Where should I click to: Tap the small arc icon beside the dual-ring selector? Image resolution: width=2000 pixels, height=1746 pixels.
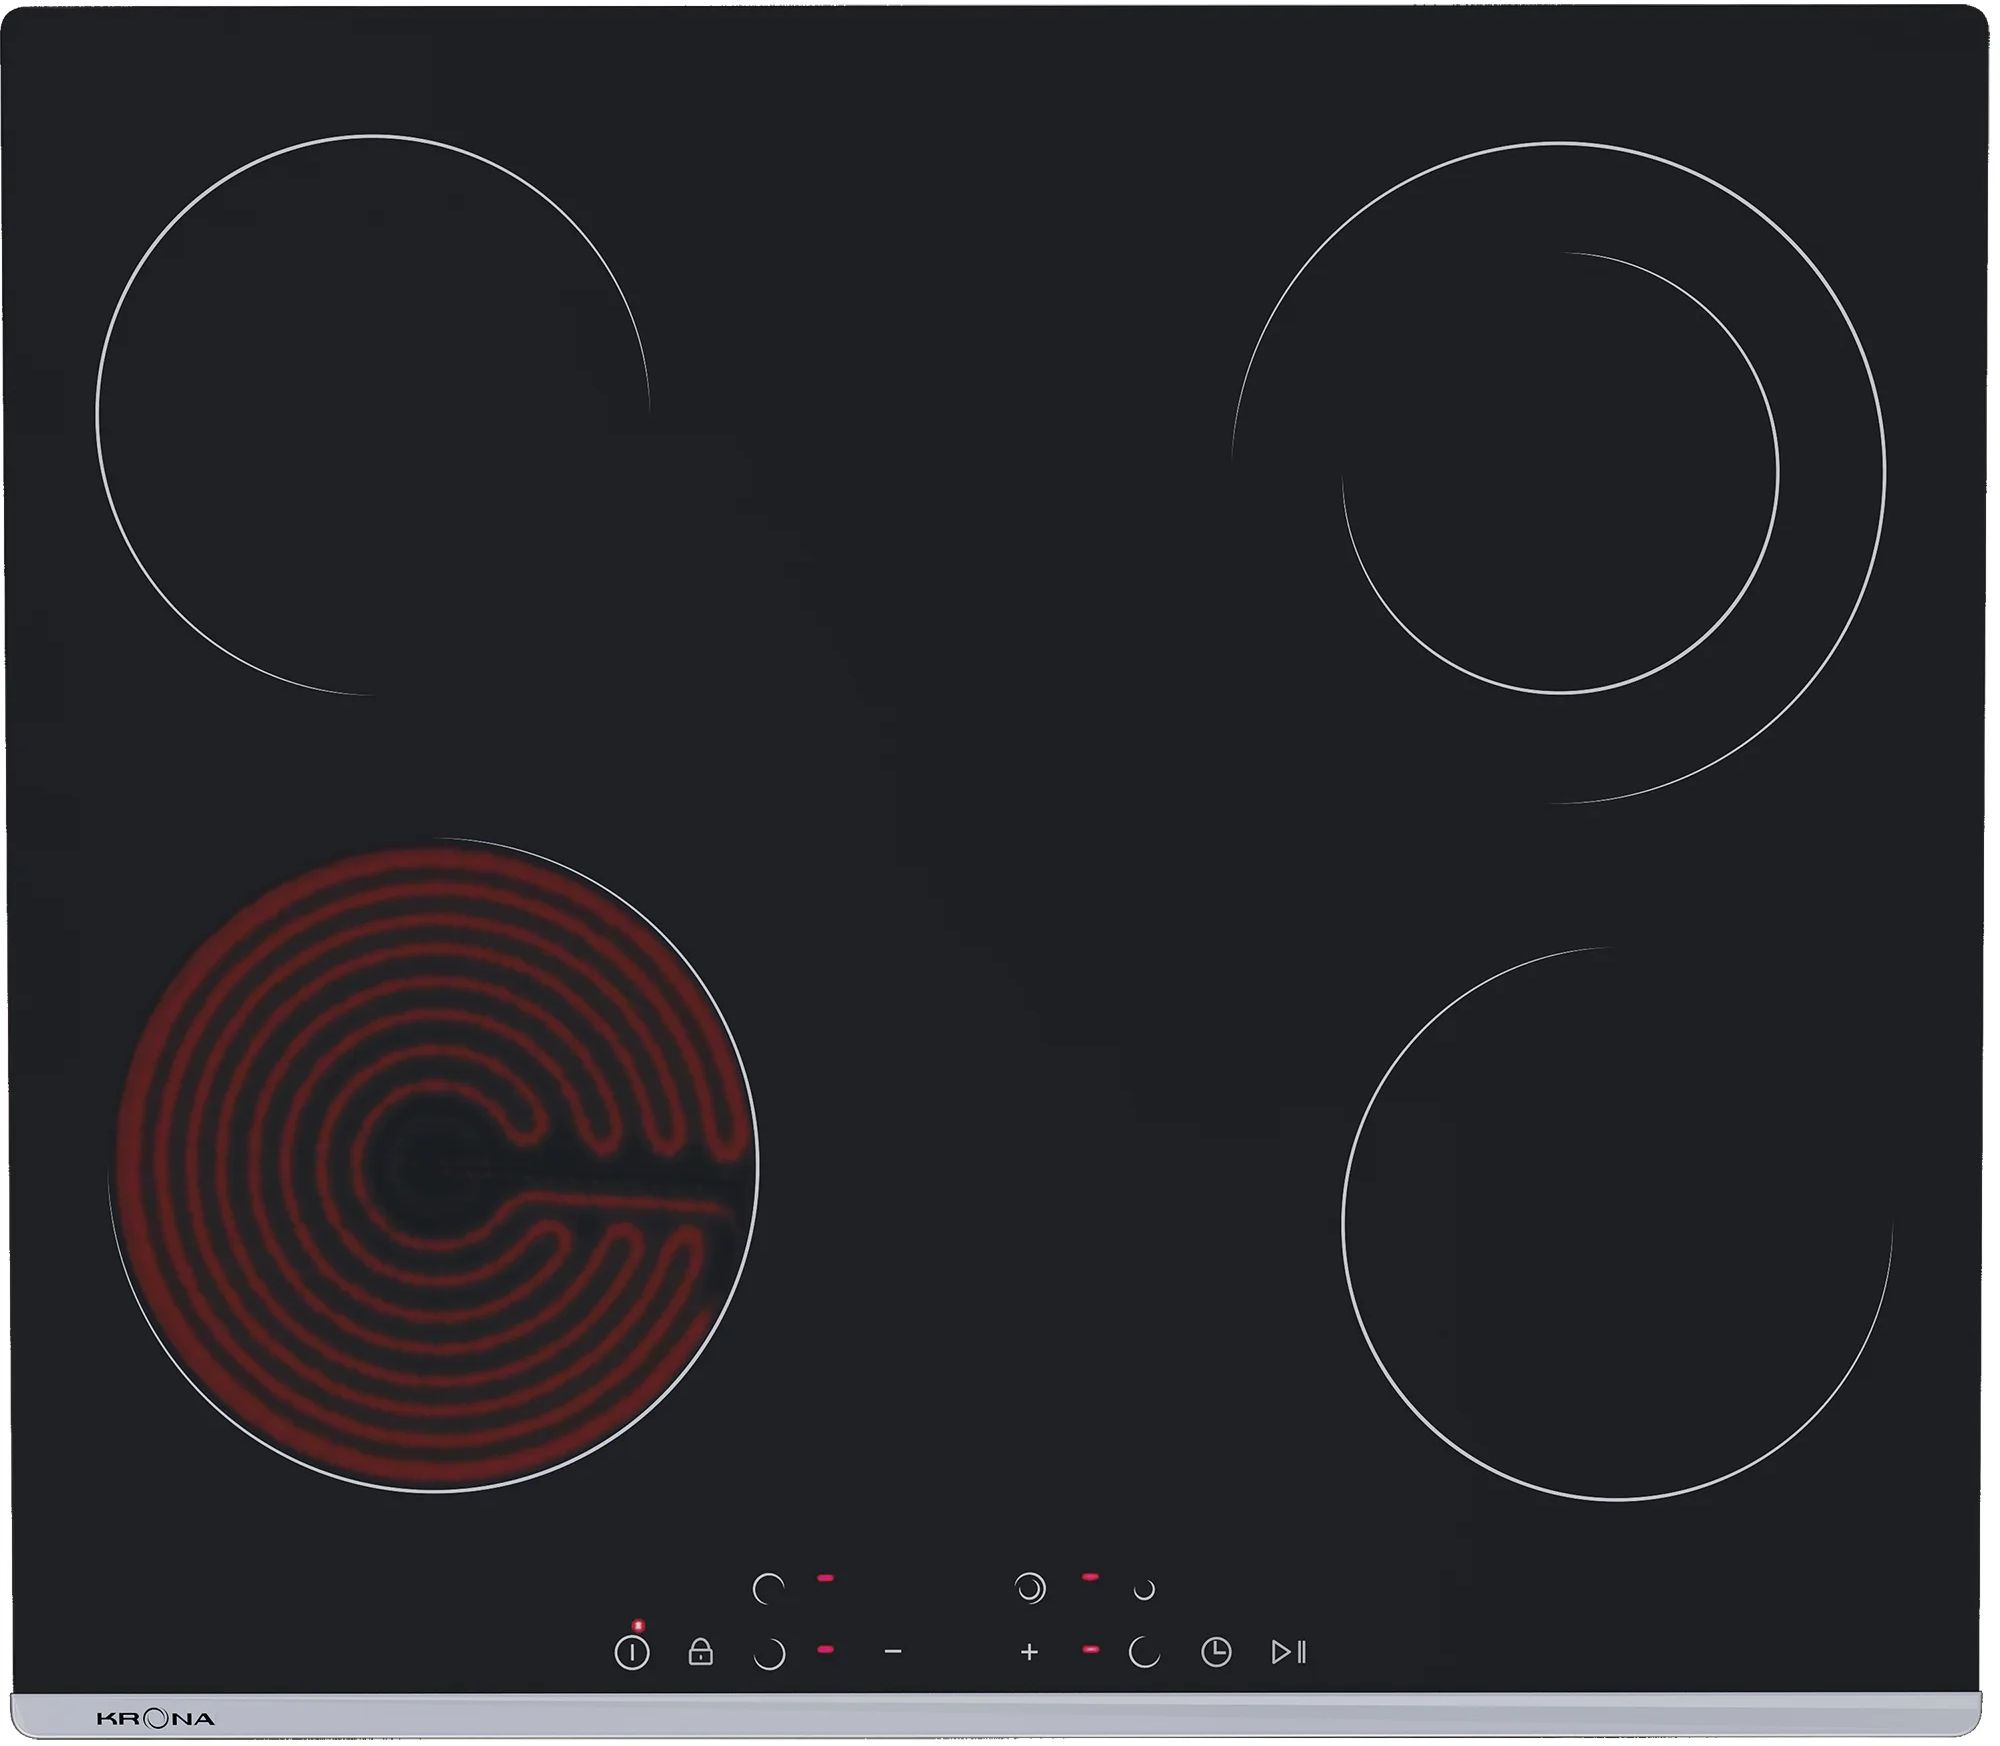tap(1144, 1589)
